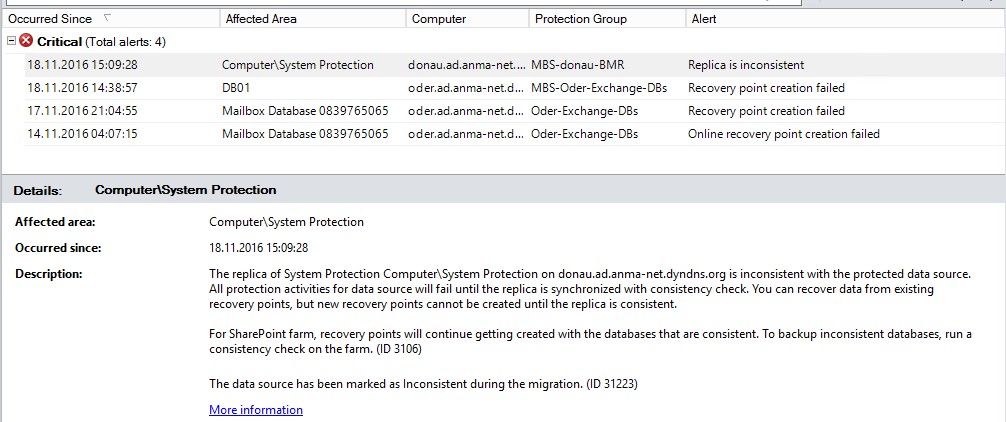1006x422 pixels.
Task: Open the More information link
Action: coord(256,410)
